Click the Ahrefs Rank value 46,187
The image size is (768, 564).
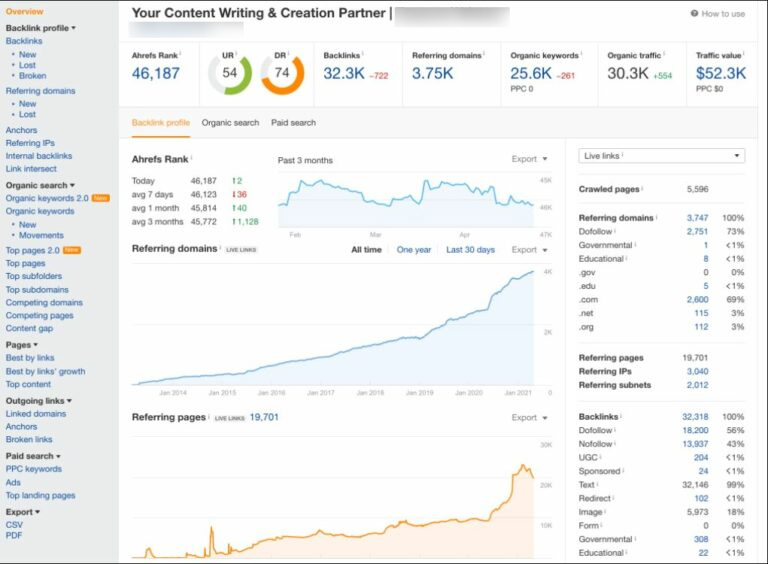(x=156, y=73)
